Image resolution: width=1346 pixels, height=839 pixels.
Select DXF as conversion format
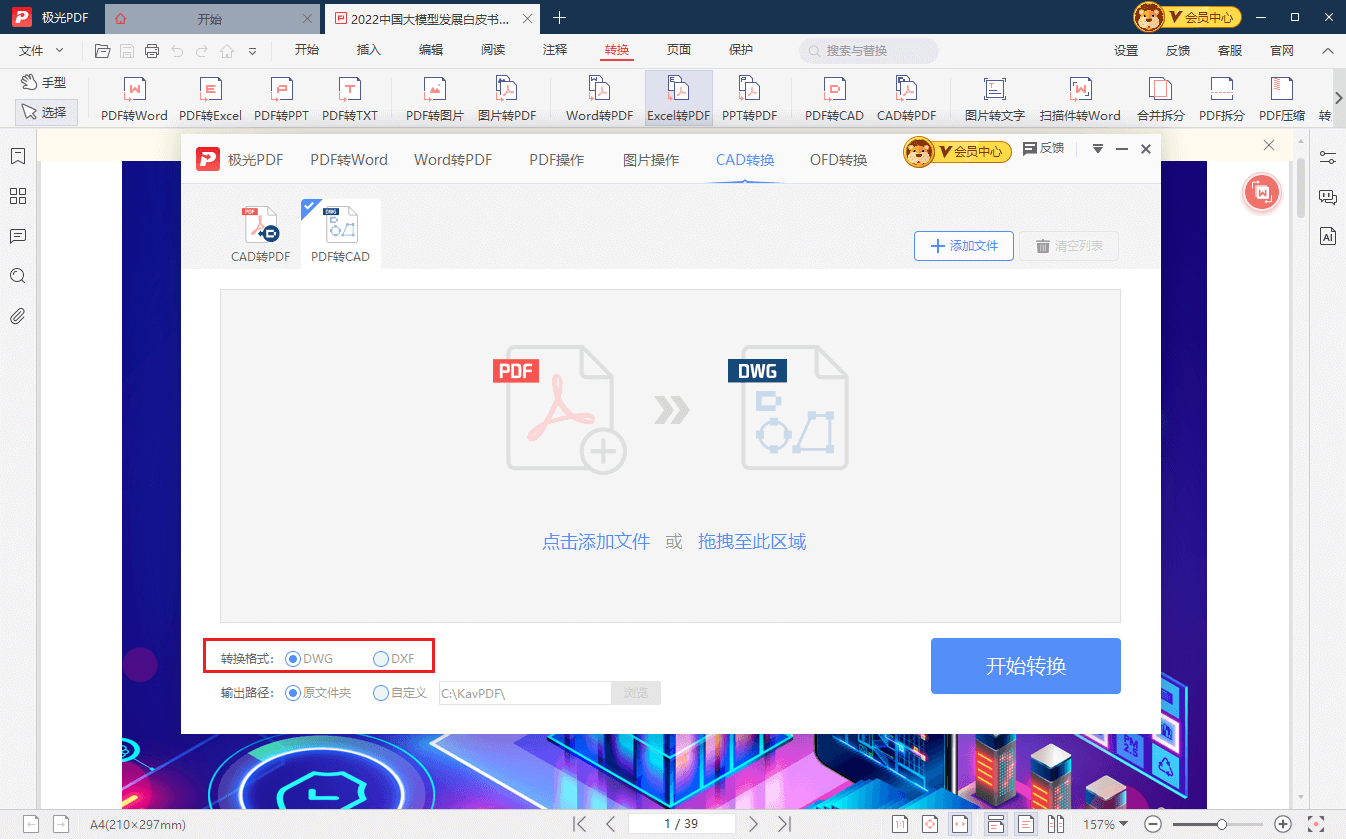point(381,659)
